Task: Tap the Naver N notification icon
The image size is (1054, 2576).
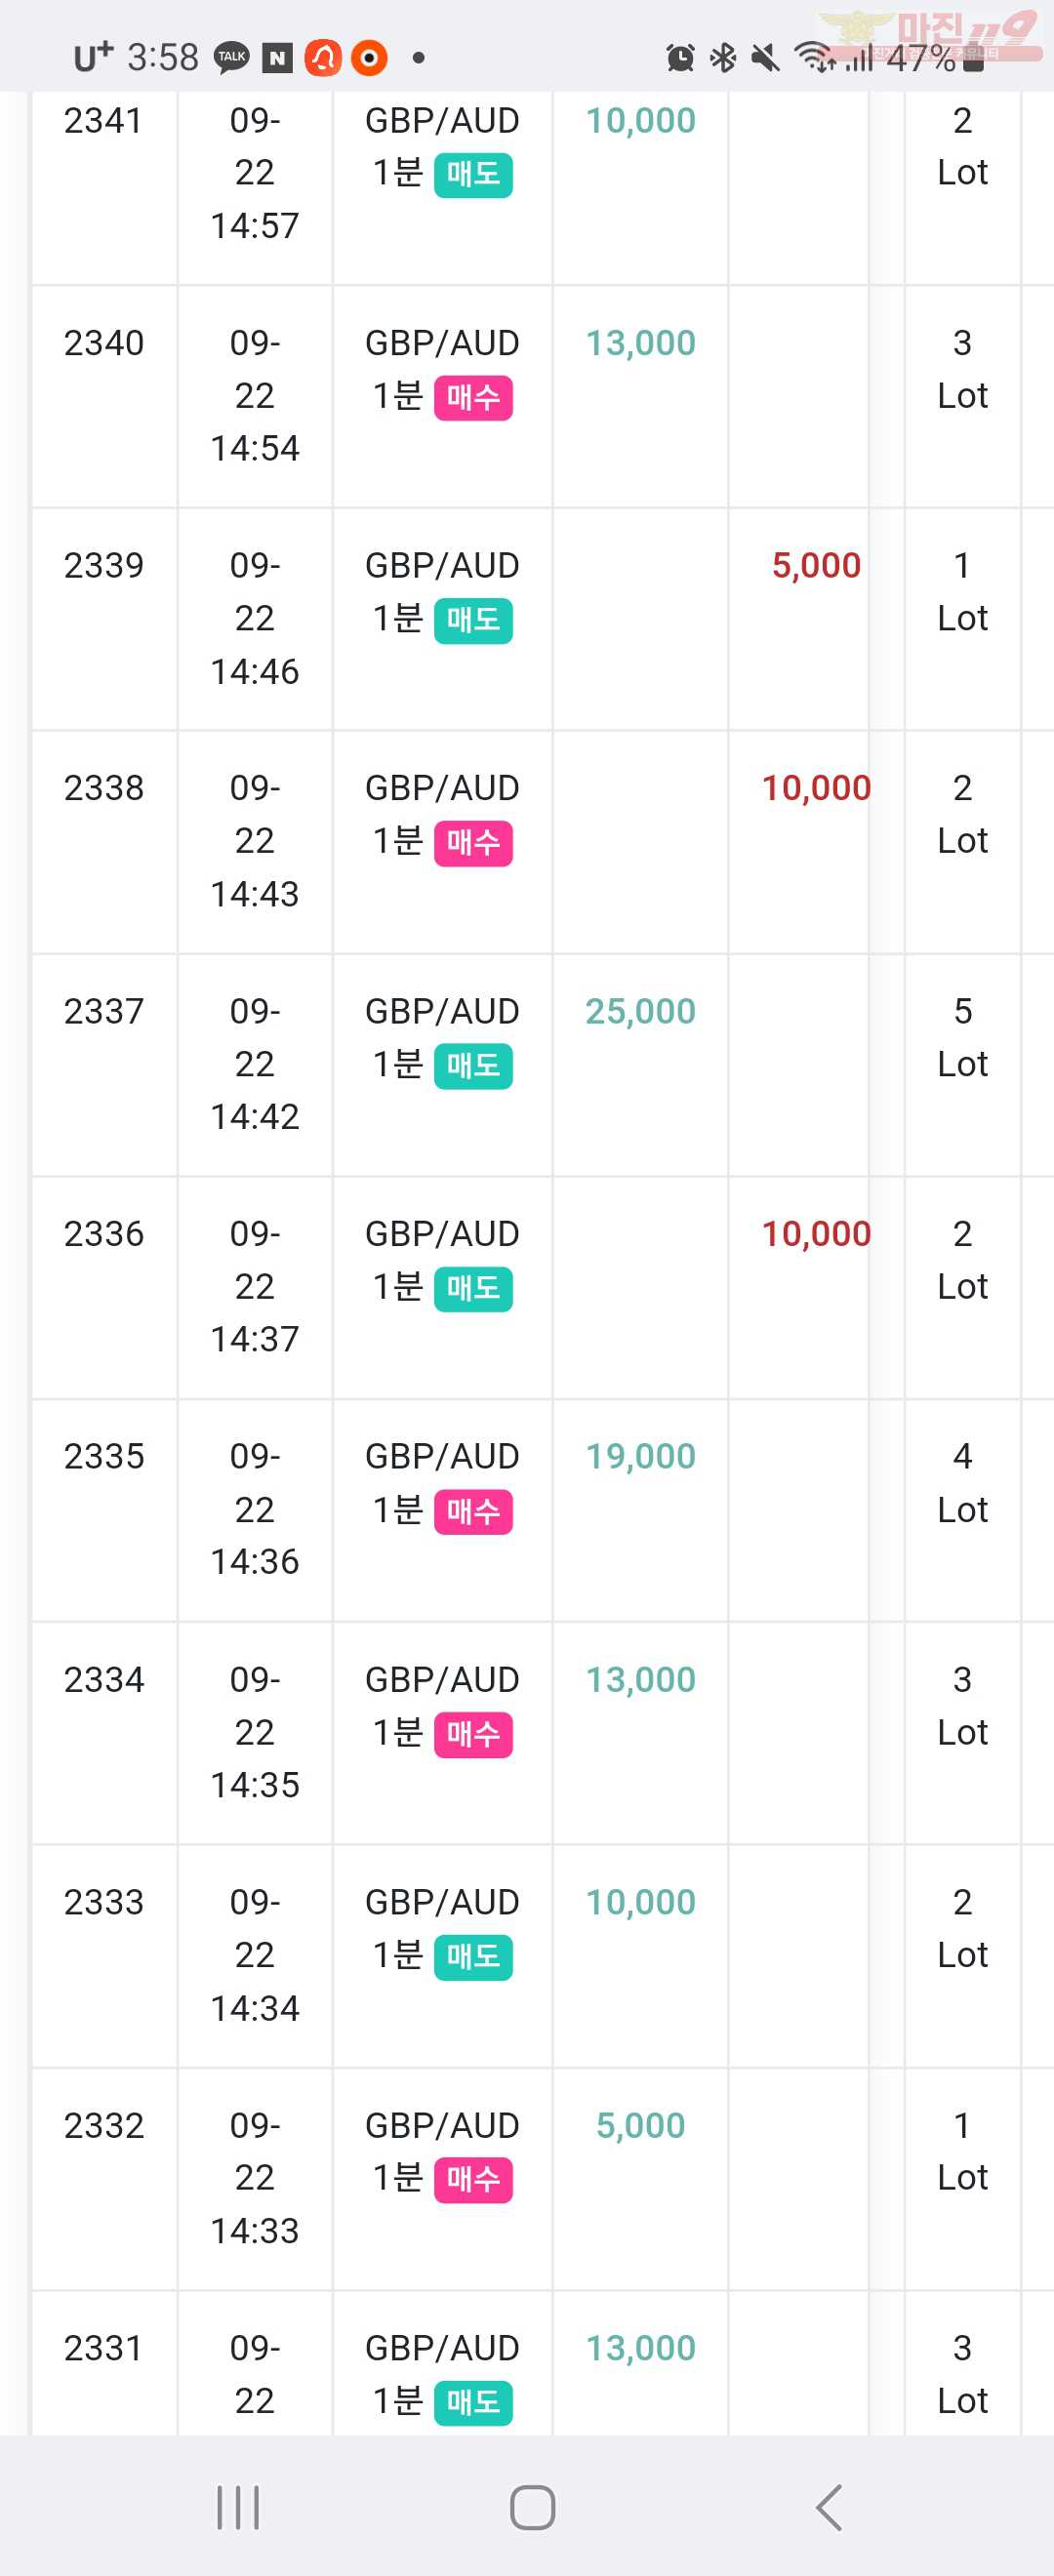Action: click(277, 59)
